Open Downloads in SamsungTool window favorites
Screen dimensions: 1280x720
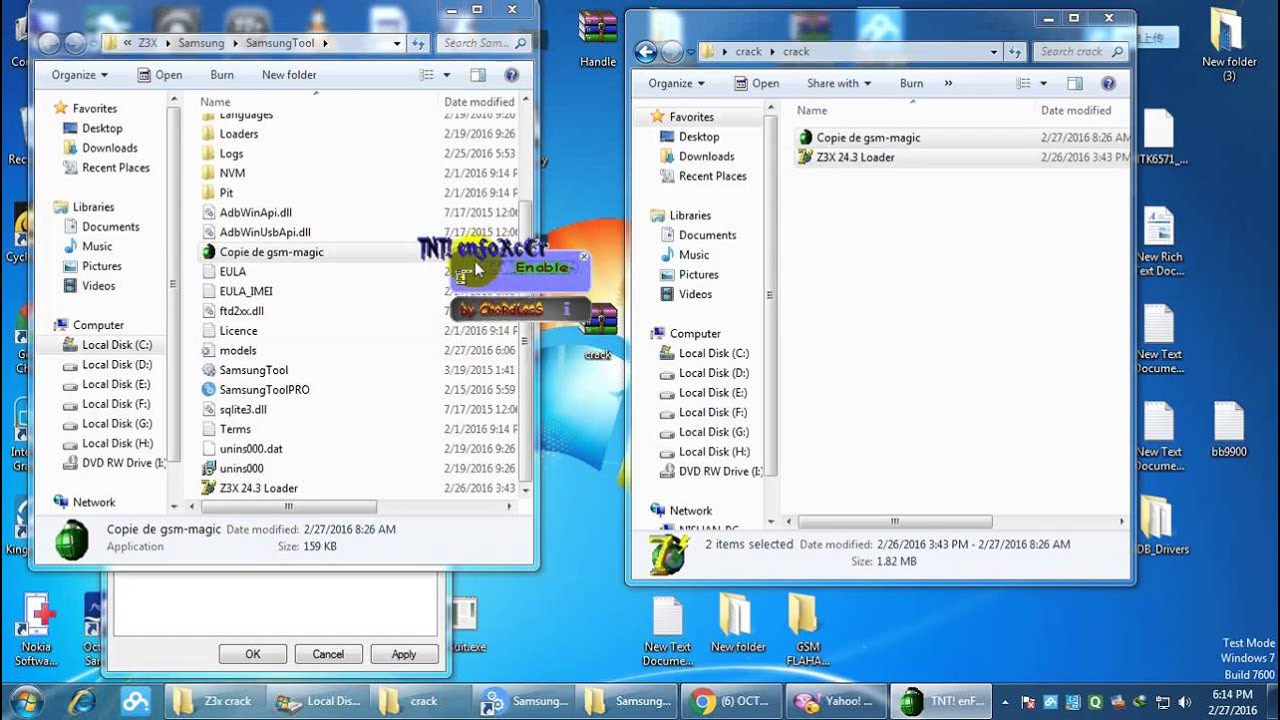(100, 148)
